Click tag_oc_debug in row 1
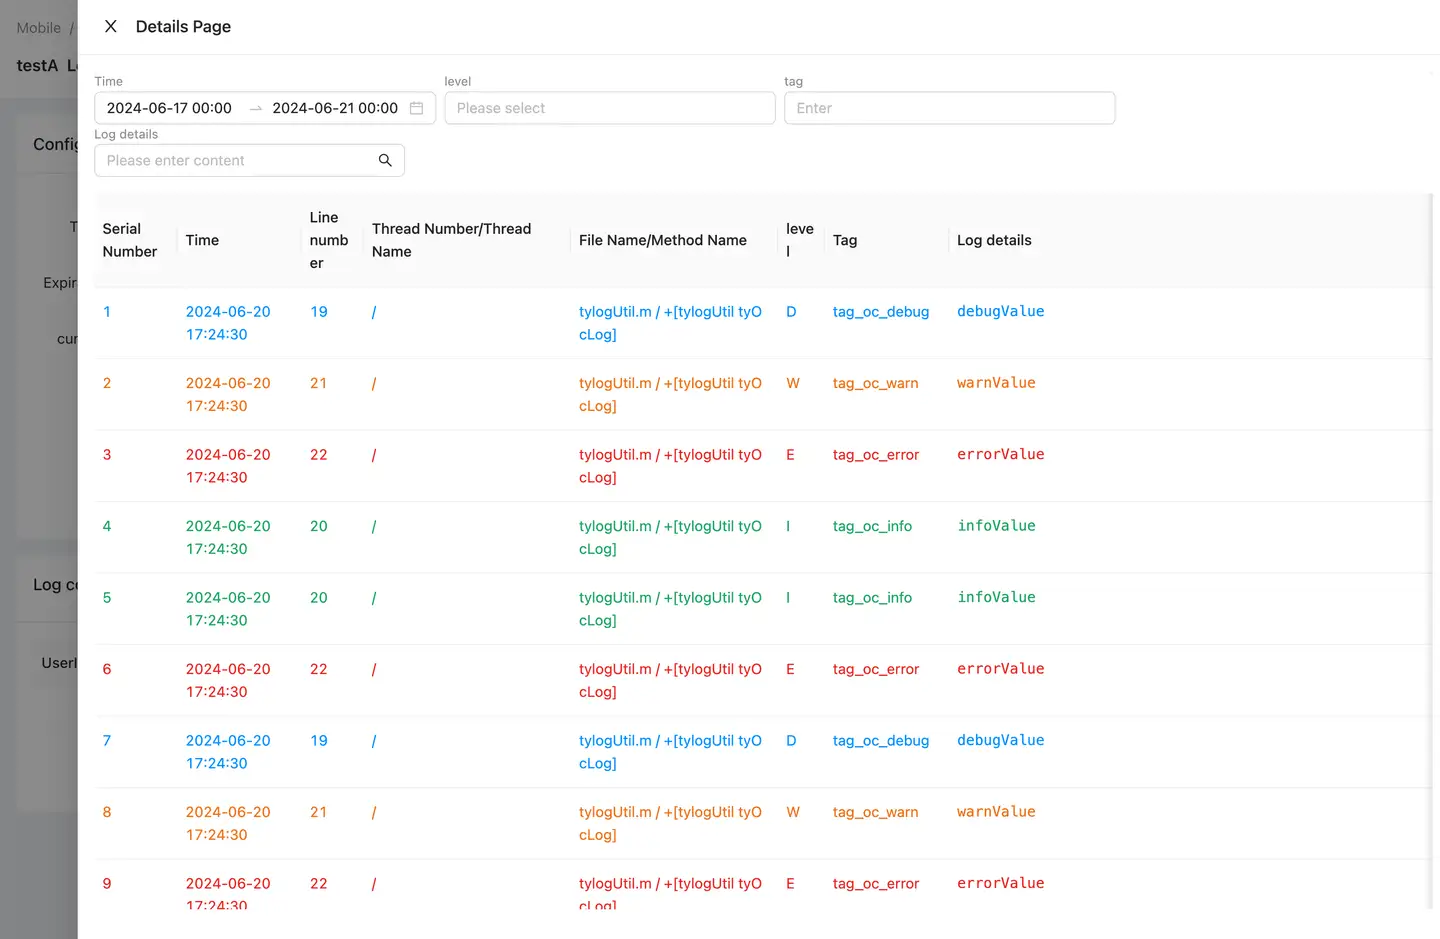 (881, 312)
